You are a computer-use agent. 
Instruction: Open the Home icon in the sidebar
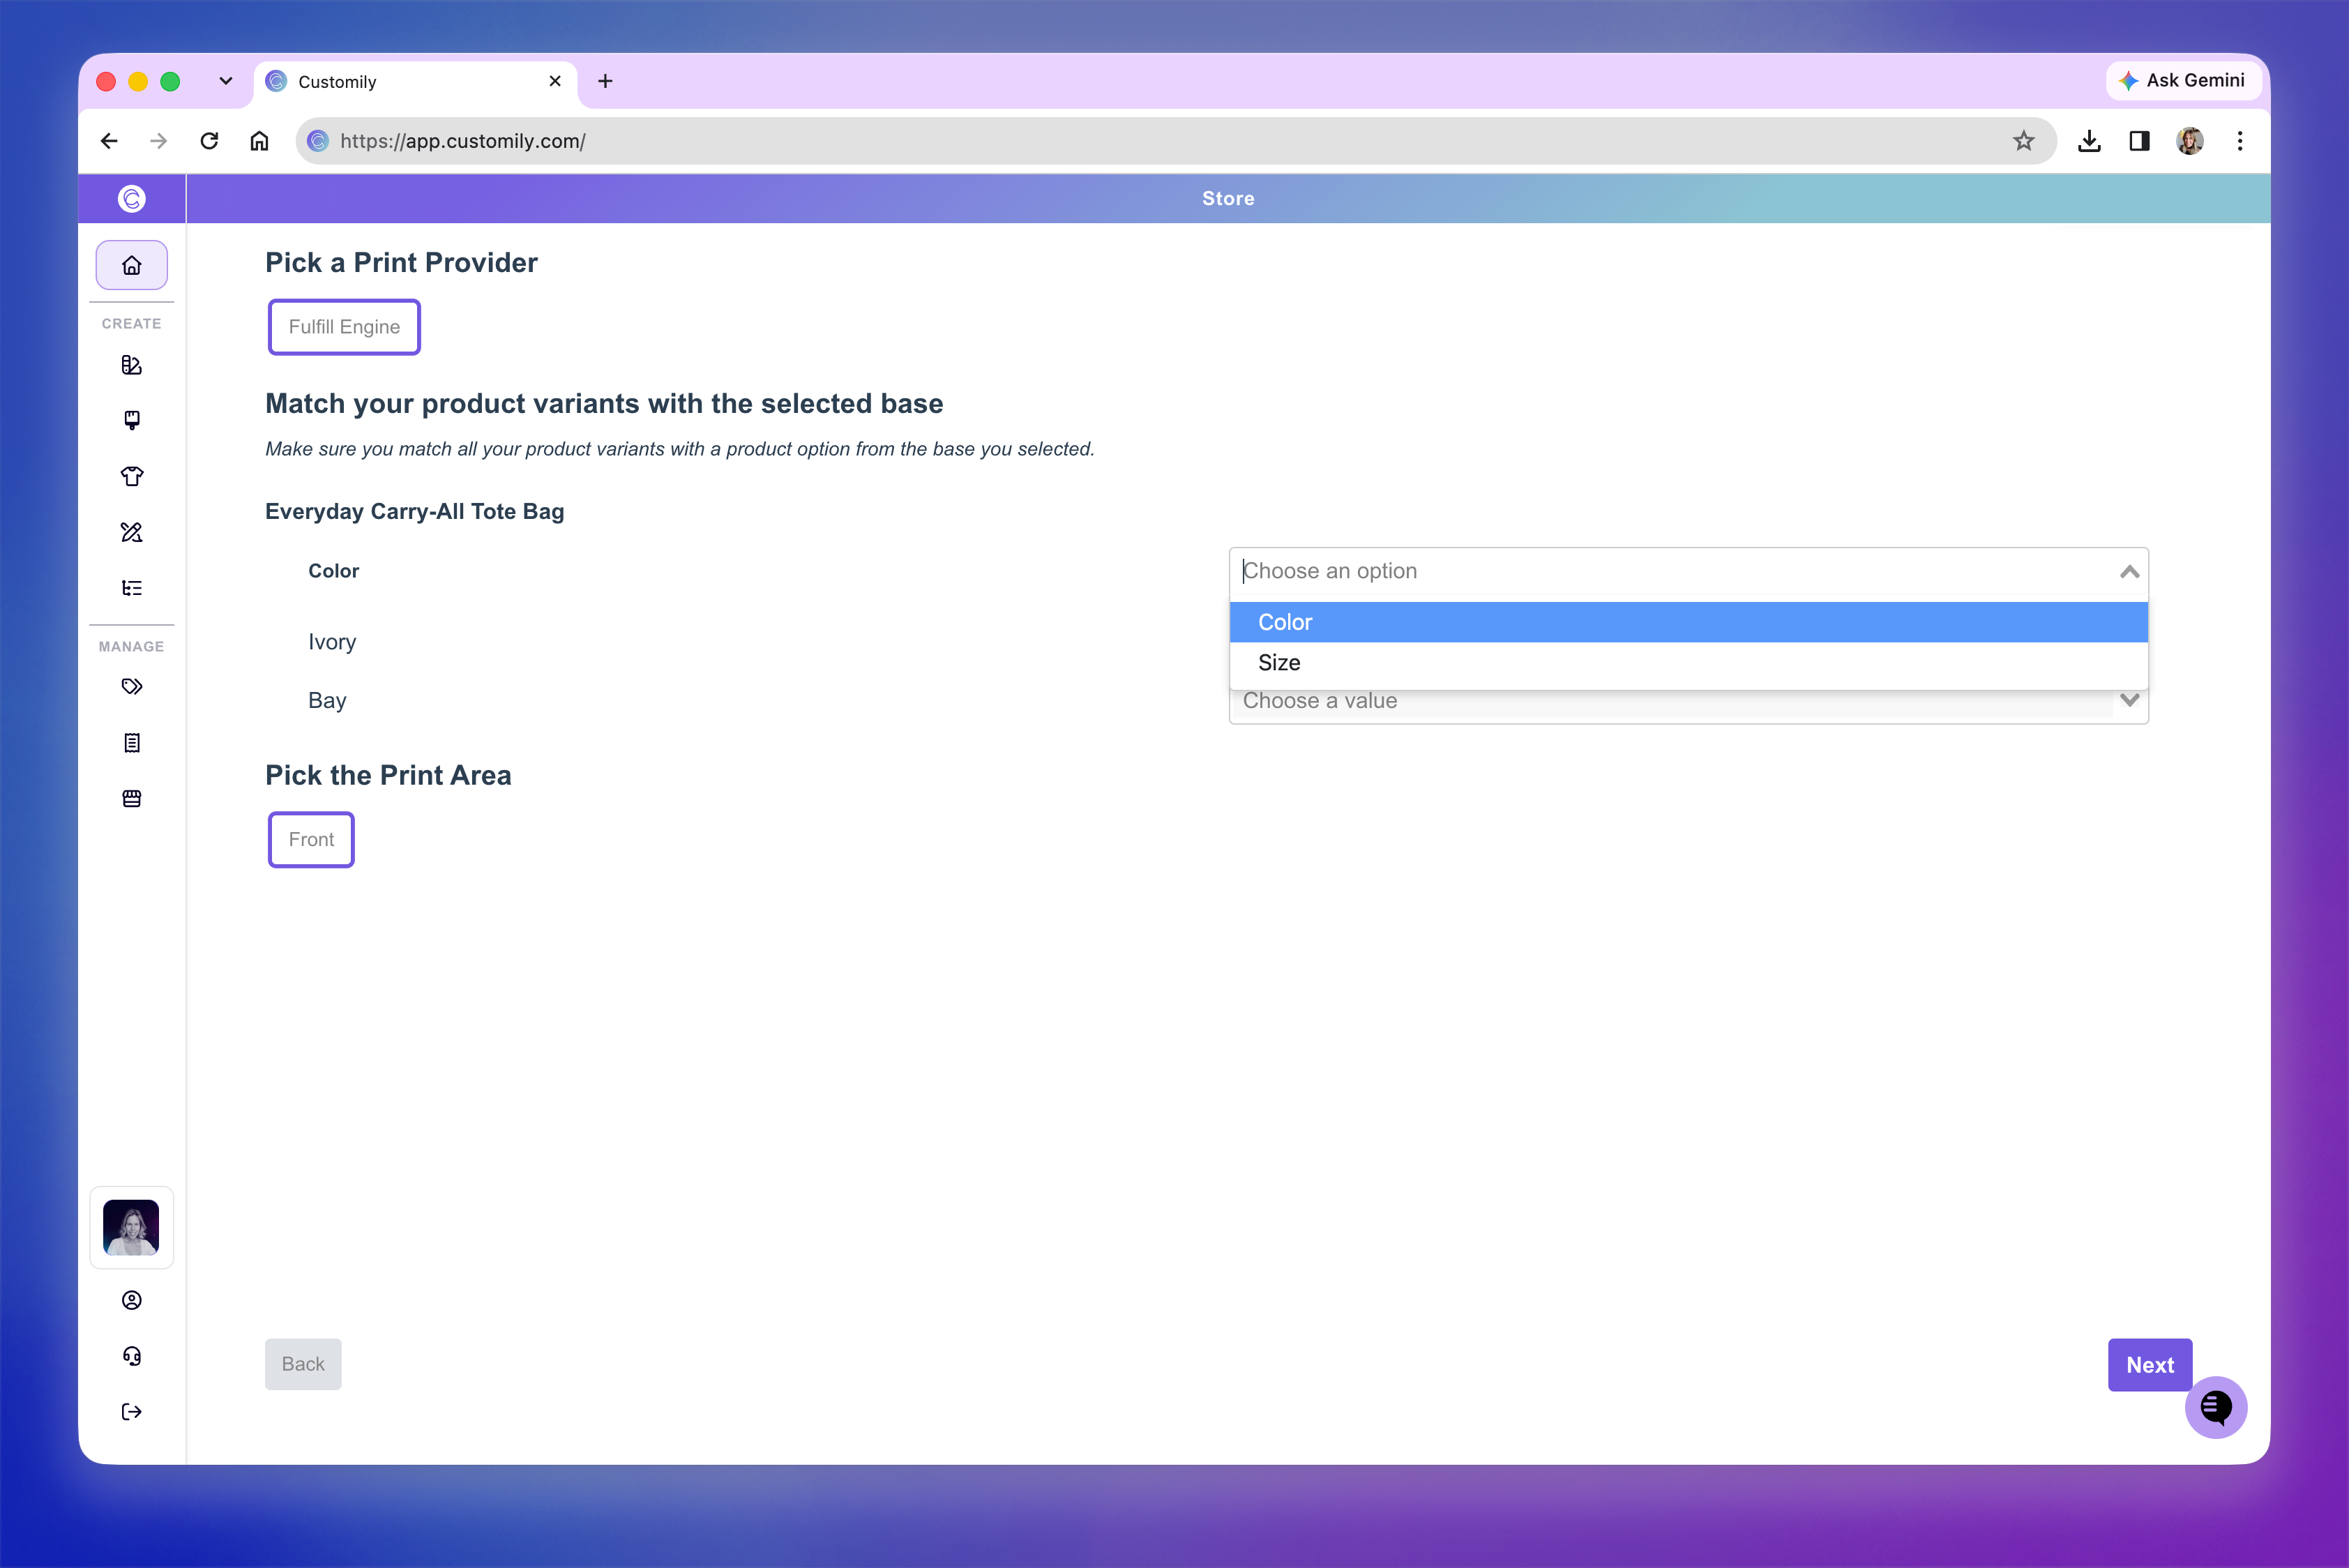click(131, 265)
